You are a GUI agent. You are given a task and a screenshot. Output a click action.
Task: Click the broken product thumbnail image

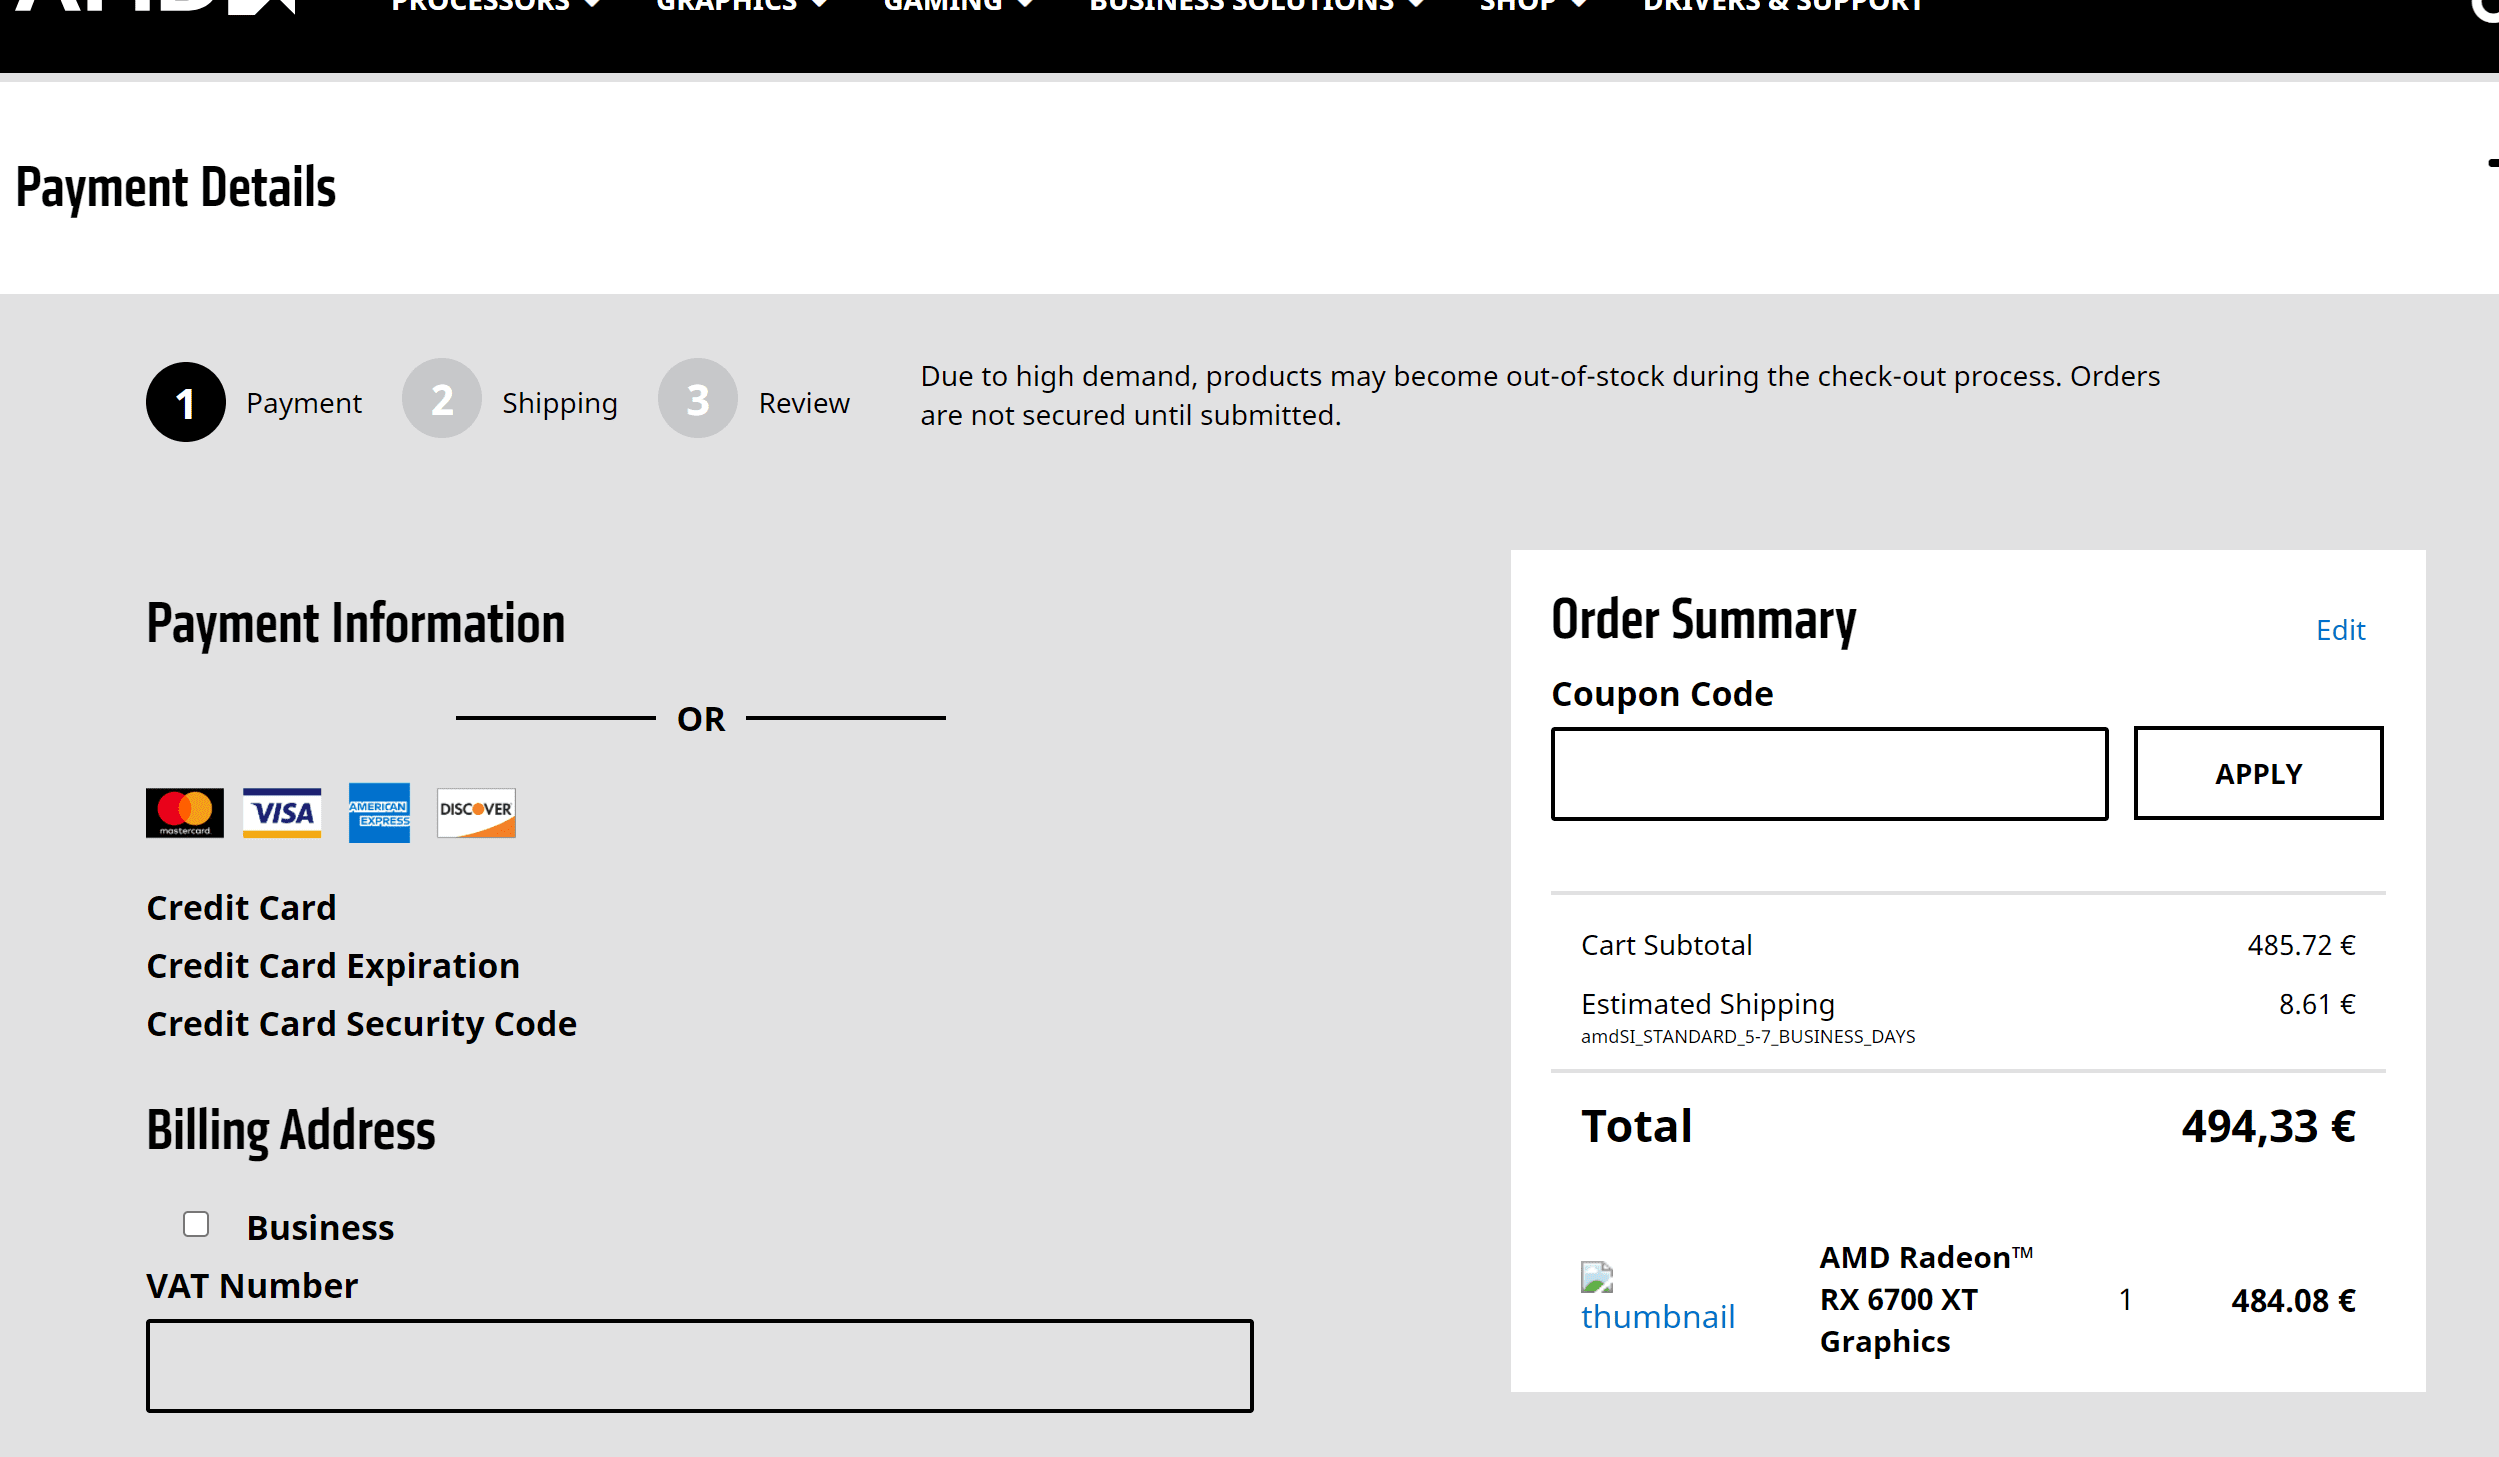[x=1597, y=1277]
